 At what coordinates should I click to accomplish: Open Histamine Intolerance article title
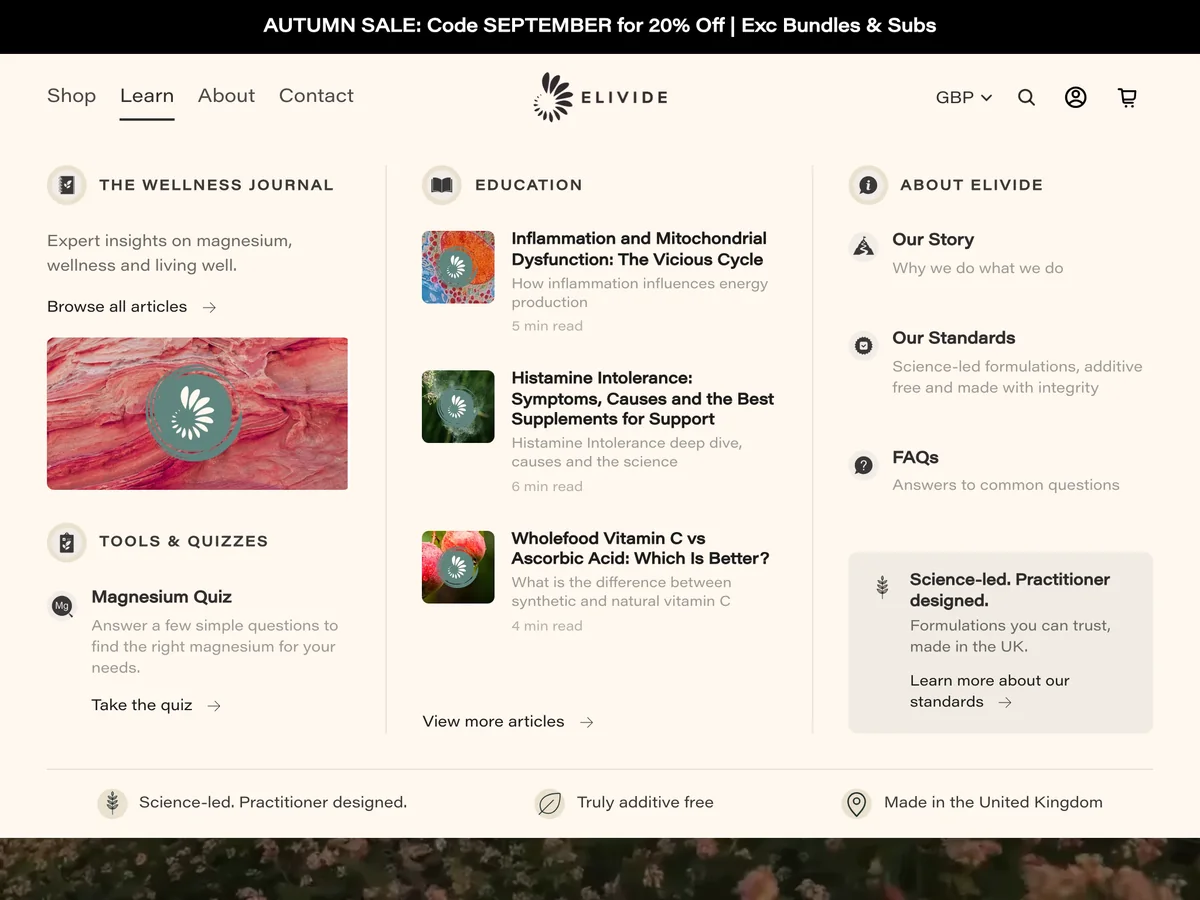tap(643, 398)
